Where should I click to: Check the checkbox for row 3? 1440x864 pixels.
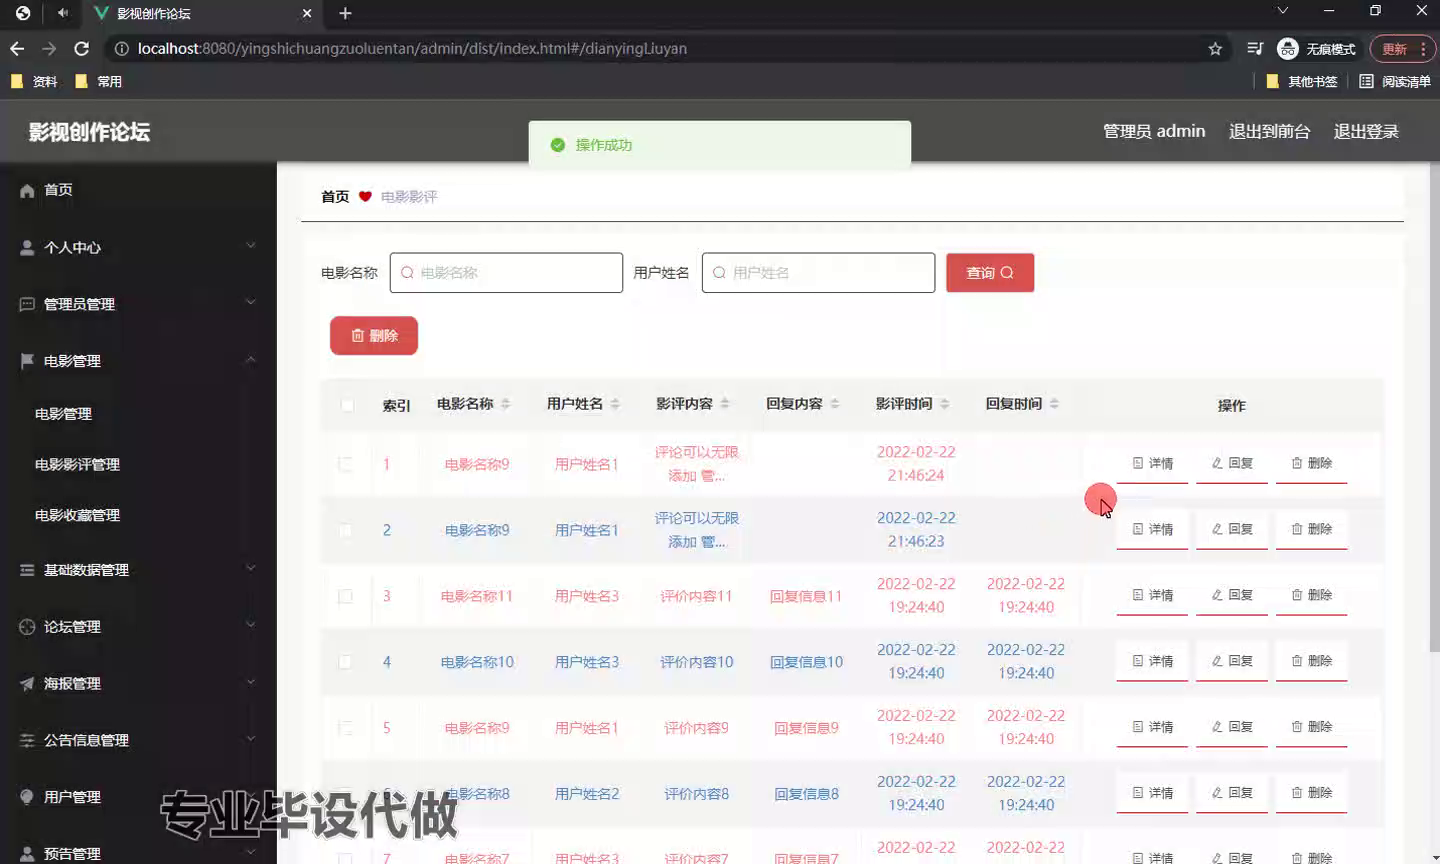click(x=345, y=596)
